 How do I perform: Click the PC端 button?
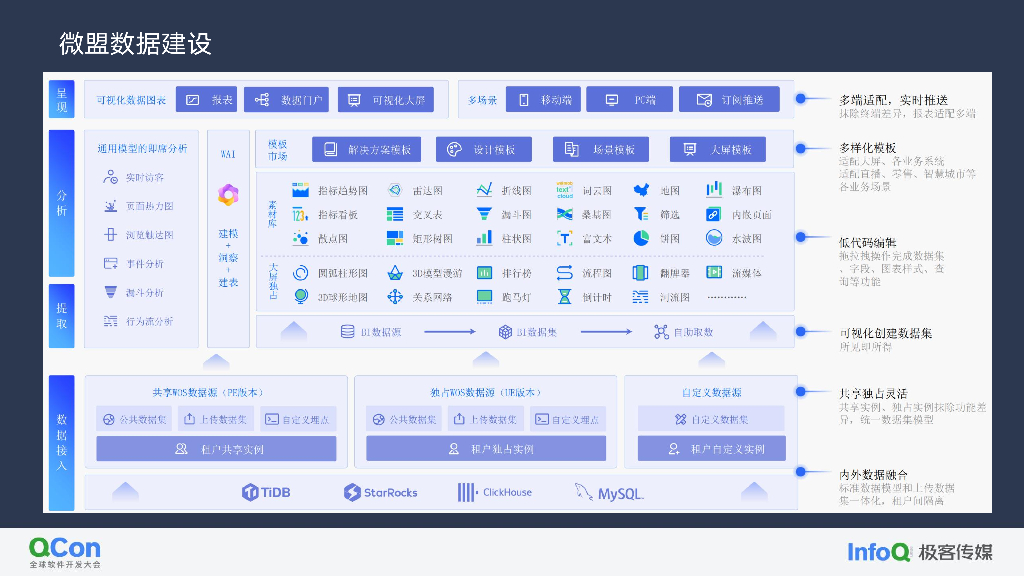click(629, 99)
